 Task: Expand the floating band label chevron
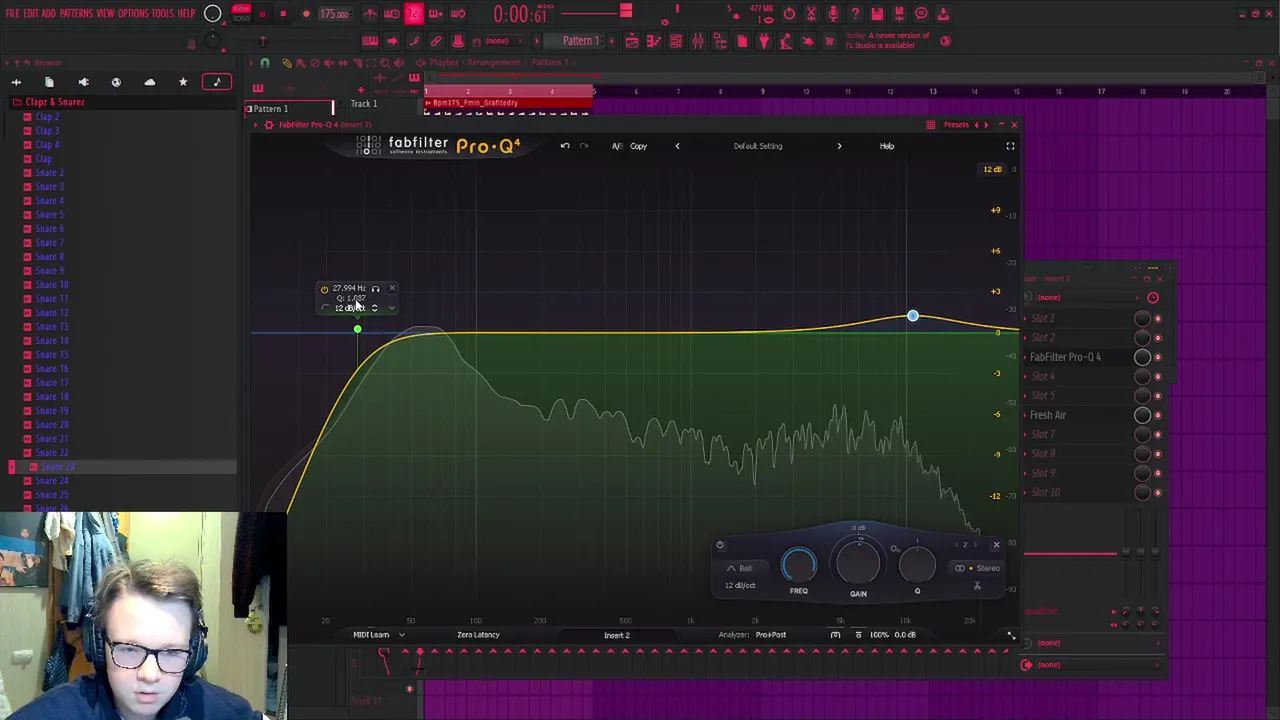[x=391, y=308]
